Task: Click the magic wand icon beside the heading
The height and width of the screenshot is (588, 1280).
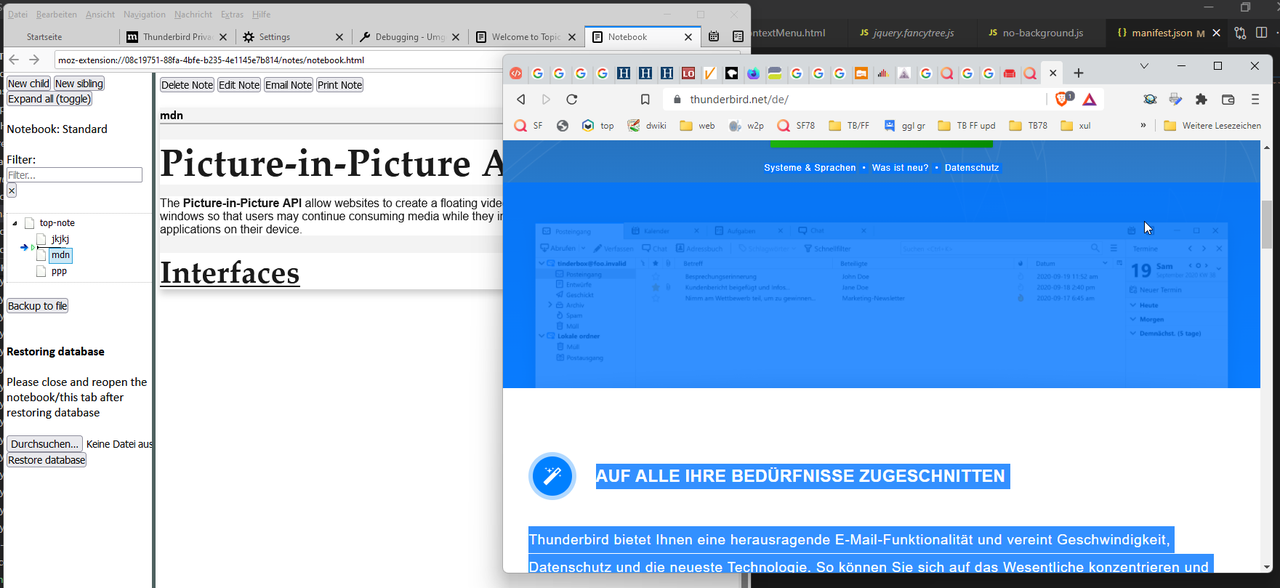Action: (x=551, y=476)
